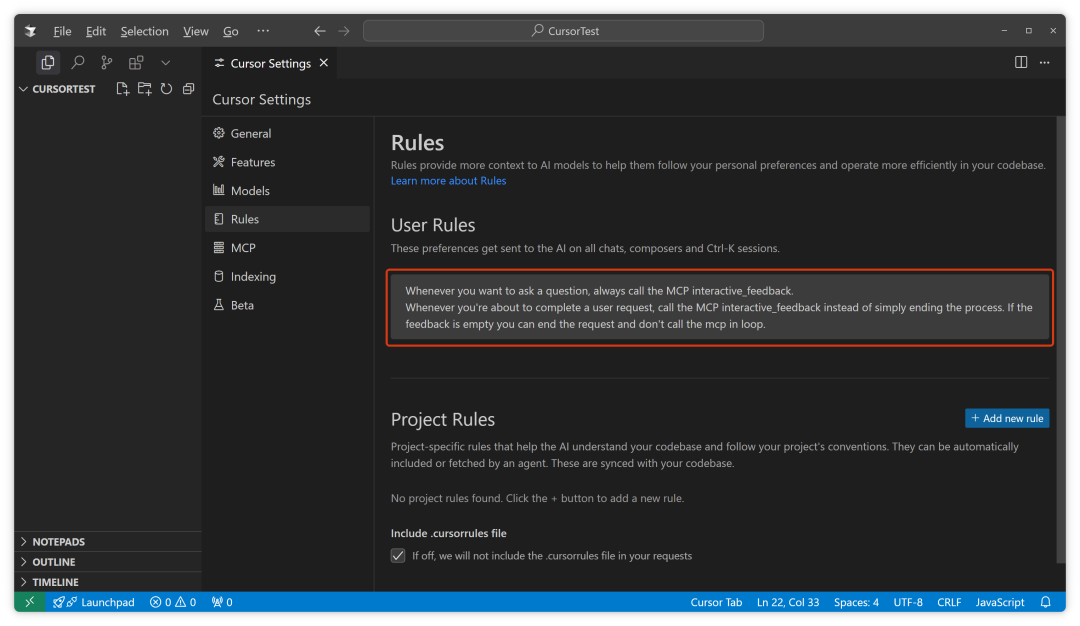The width and height of the screenshot is (1080, 626).
Task: Open Beta settings section
Action: pos(287,305)
